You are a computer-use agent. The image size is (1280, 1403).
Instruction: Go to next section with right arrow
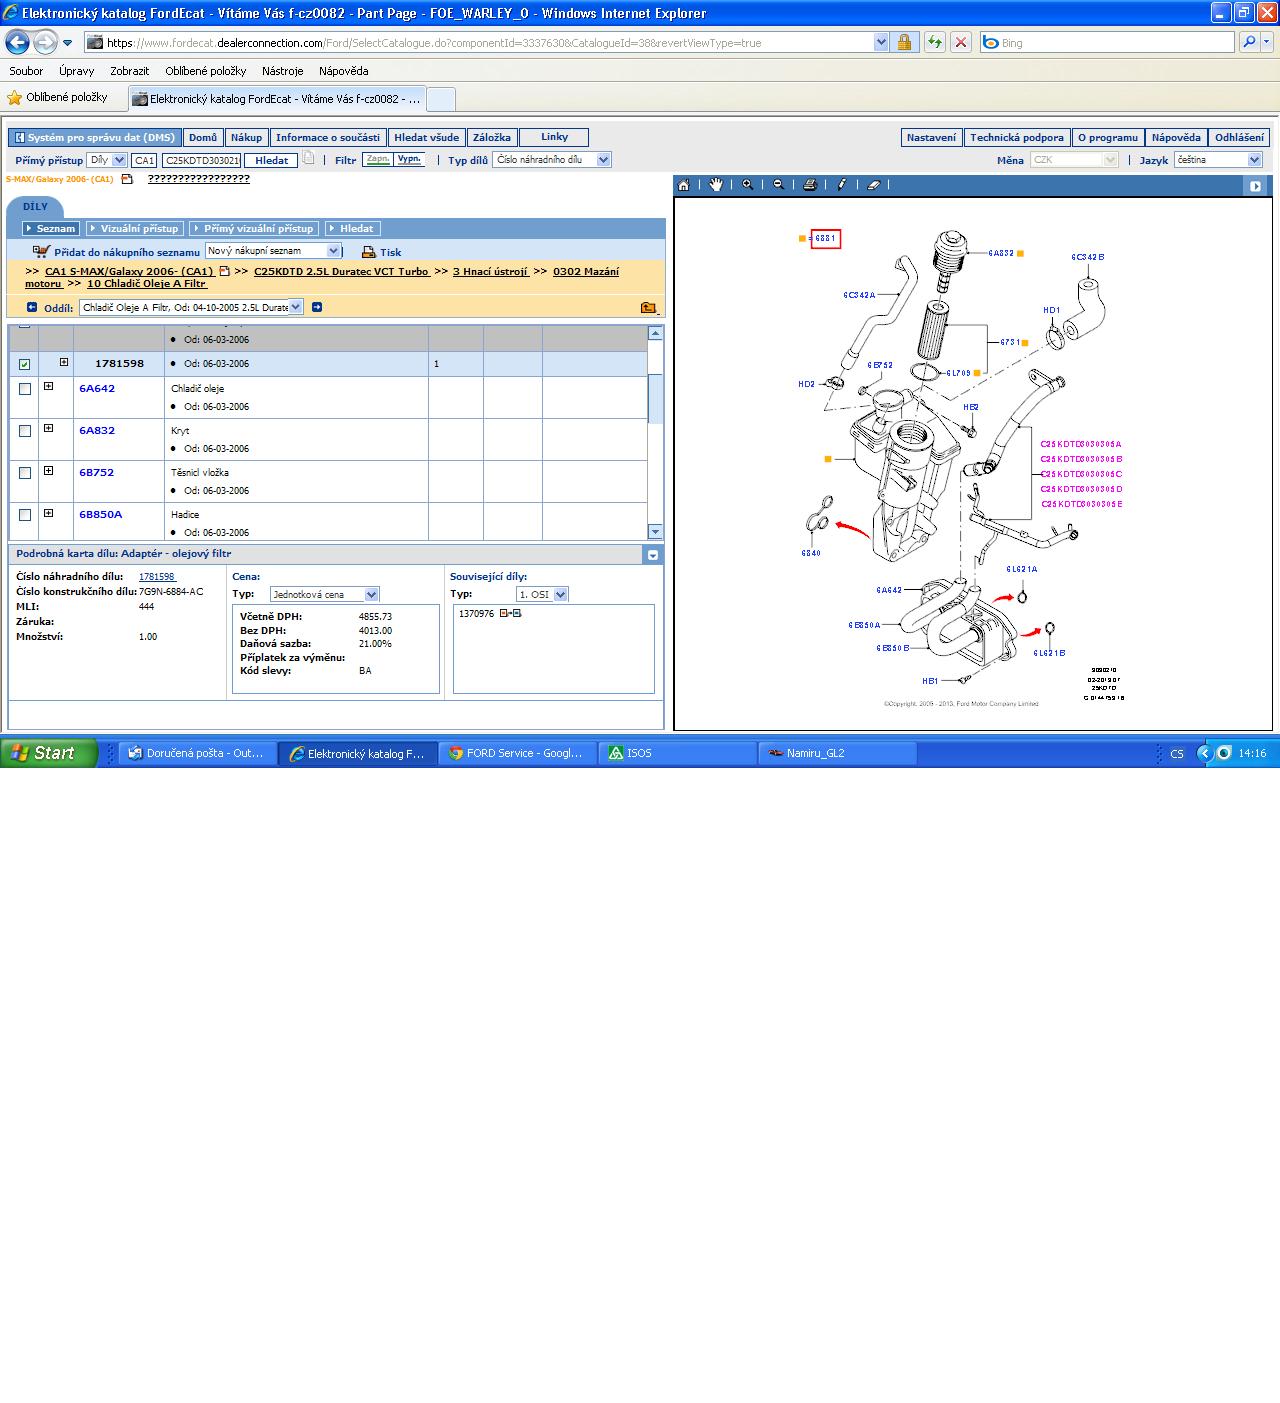click(317, 307)
